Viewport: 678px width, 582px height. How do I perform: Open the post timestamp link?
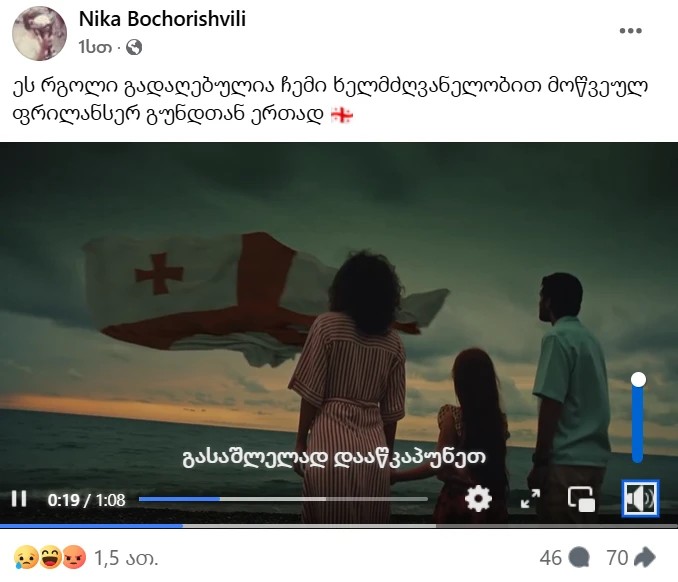[x=95, y=47]
